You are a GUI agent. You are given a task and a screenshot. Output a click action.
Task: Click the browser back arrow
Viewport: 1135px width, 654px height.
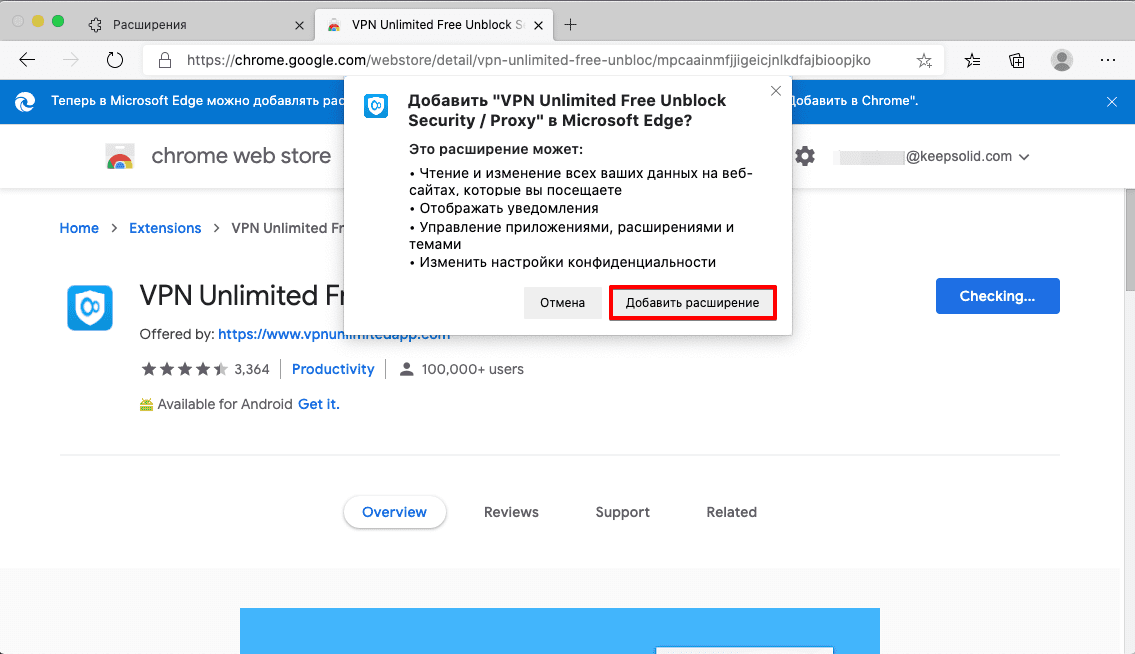point(27,60)
